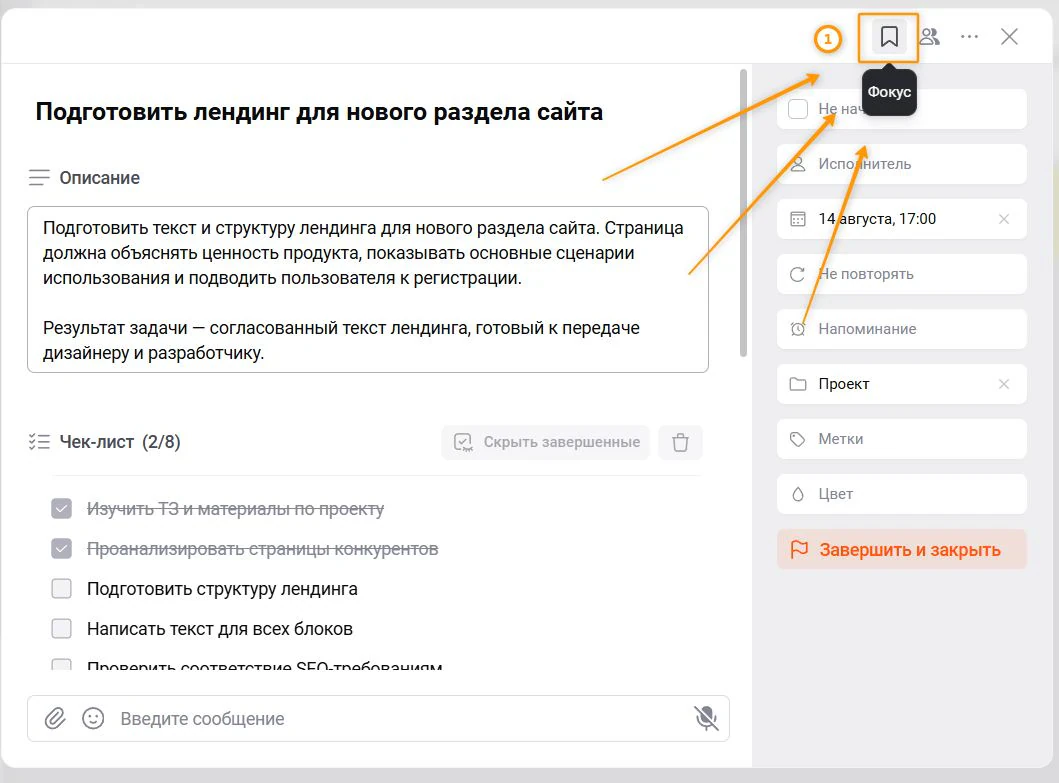Click the paperclip attach file icon
1059x783 pixels.
coord(55,718)
